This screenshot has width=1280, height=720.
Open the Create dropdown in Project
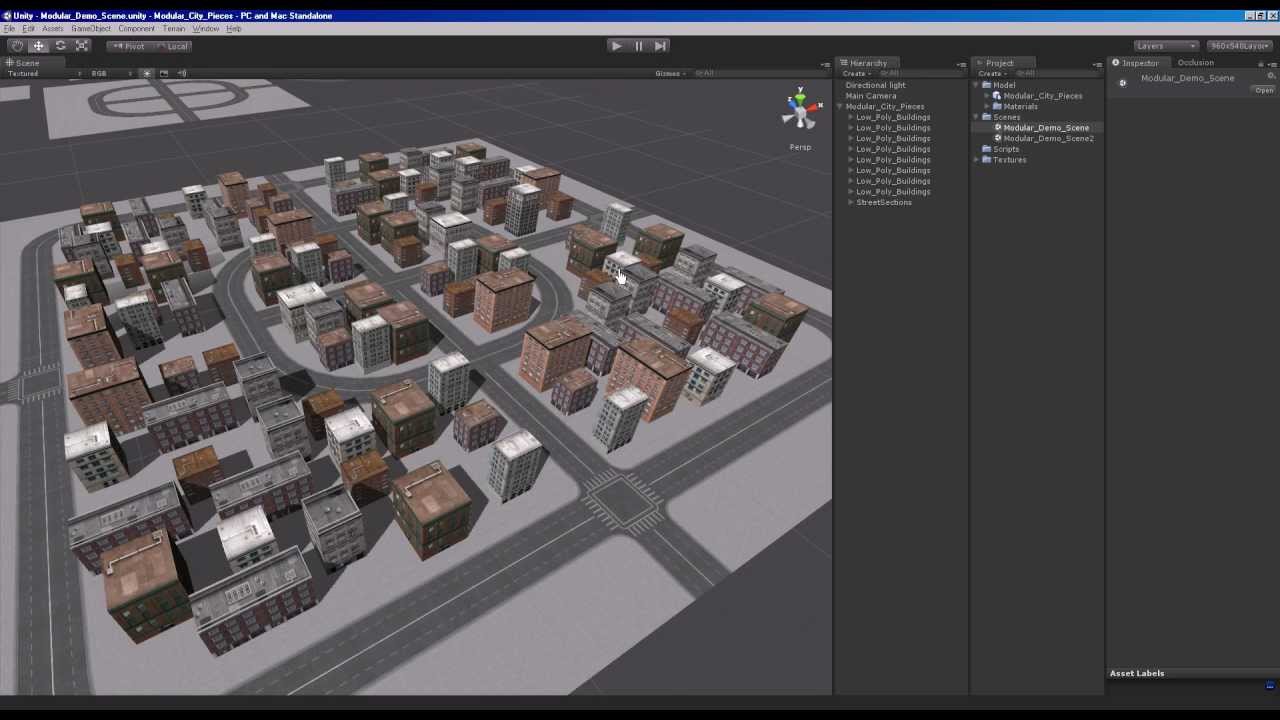[991, 74]
